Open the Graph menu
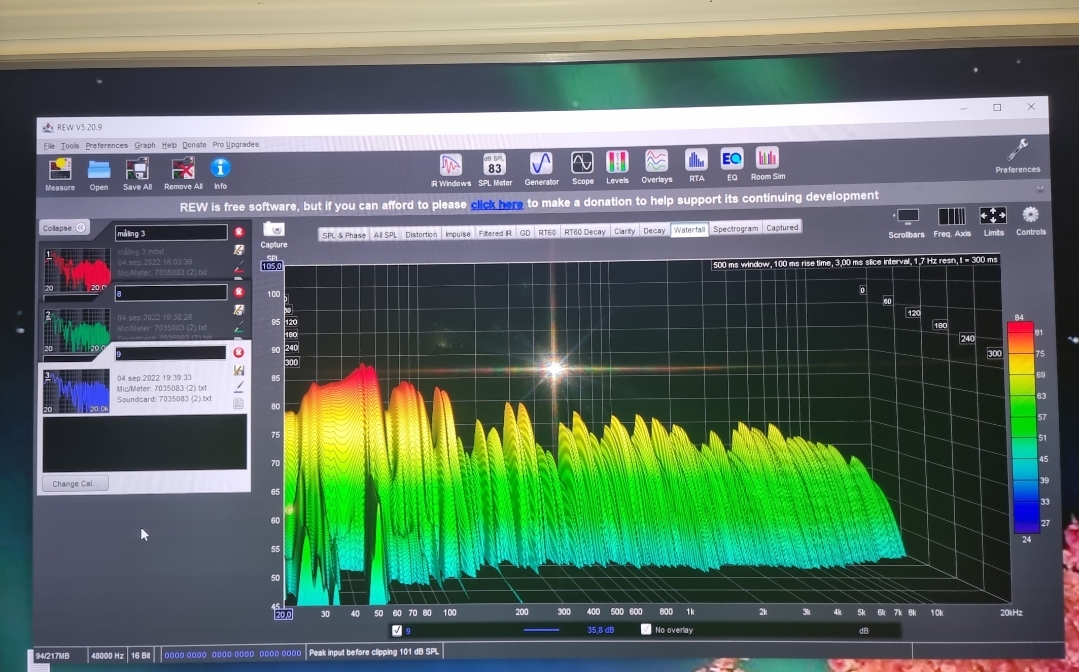 click(145, 145)
